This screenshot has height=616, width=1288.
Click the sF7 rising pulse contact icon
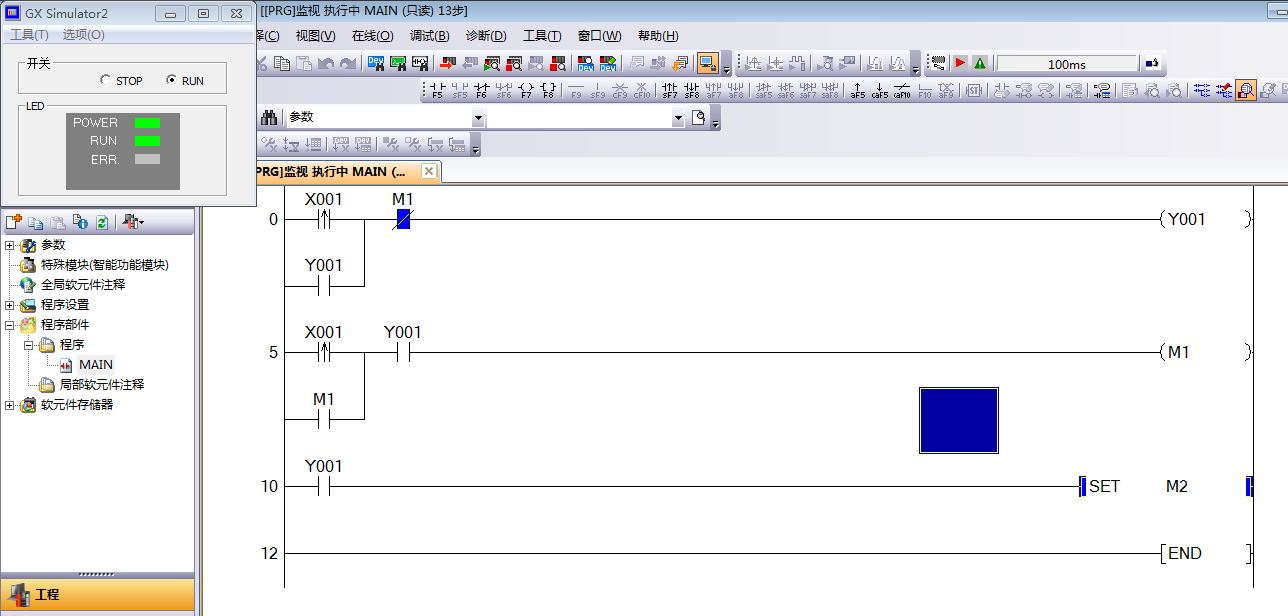click(669, 91)
